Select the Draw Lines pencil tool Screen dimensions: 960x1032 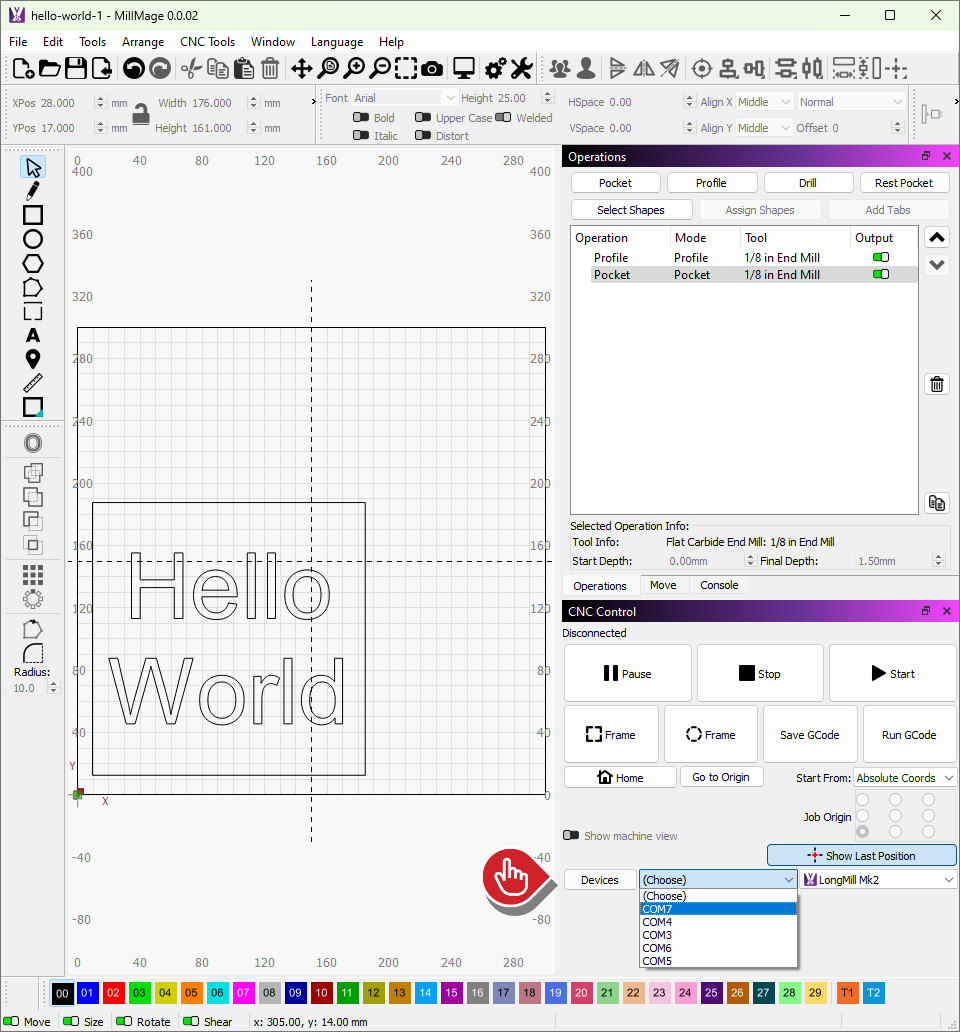(x=33, y=191)
